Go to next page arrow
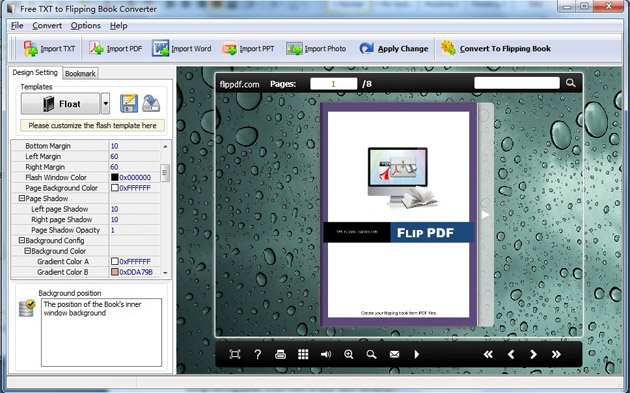The width and height of the screenshot is (630, 393). pyautogui.click(x=533, y=354)
